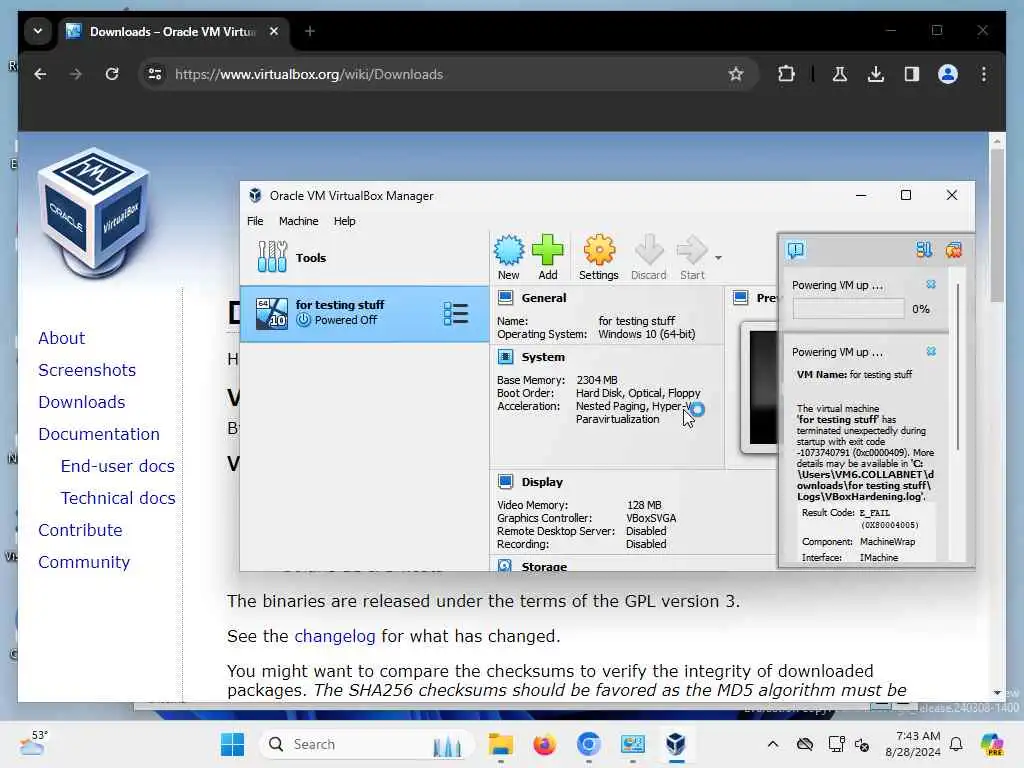Viewport: 1024px width, 768px height.
Task: Click the Add VM toolbar icon
Action: click(x=547, y=257)
